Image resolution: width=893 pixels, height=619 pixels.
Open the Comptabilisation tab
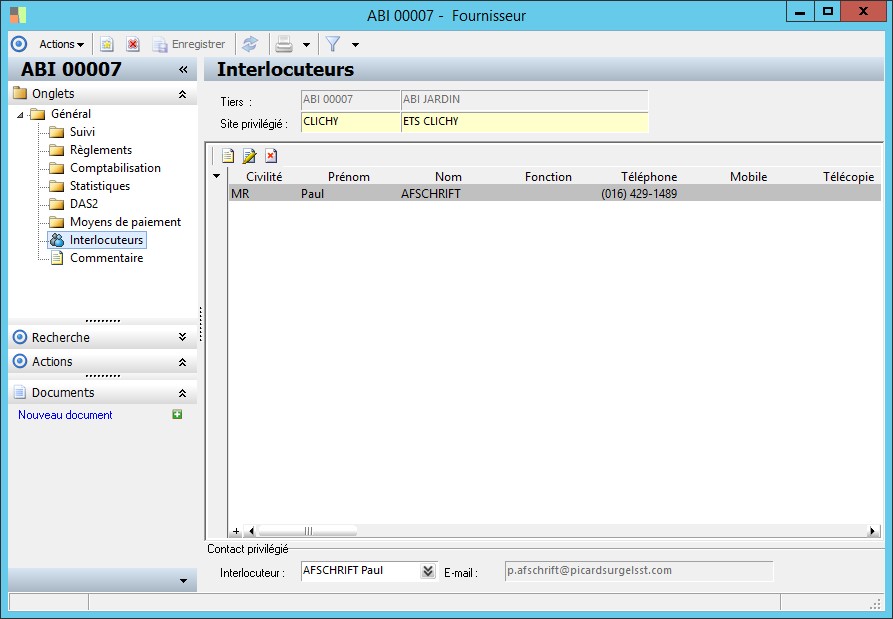pyautogui.click(x=115, y=168)
